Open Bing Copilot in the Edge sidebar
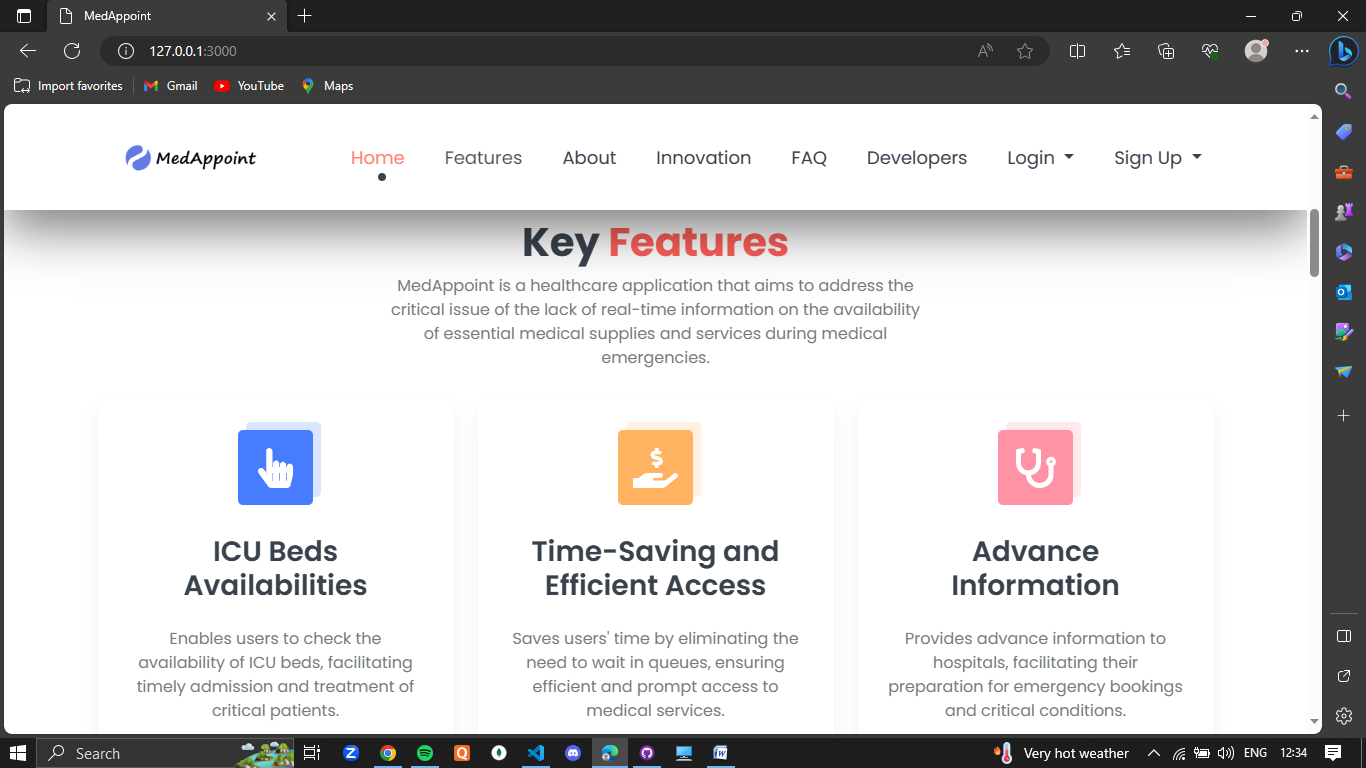 click(x=1343, y=51)
